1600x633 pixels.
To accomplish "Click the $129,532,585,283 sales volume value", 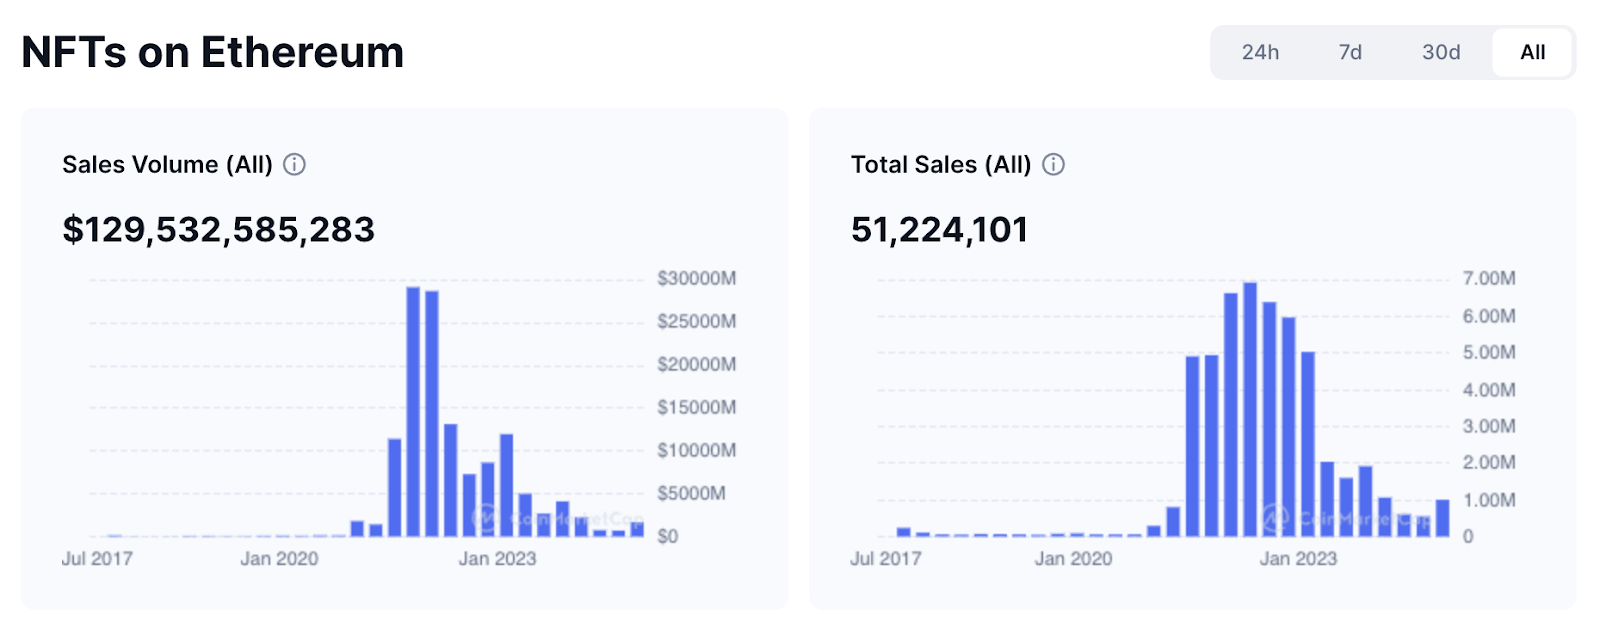I will [x=218, y=229].
